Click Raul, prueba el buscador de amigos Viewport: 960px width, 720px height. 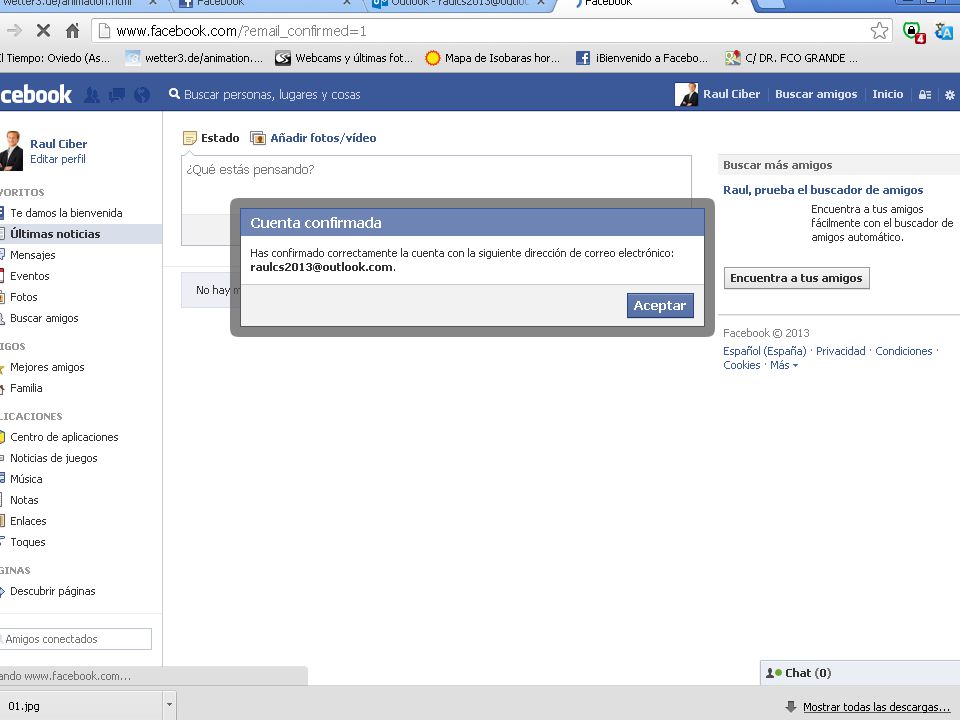pyautogui.click(x=823, y=190)
